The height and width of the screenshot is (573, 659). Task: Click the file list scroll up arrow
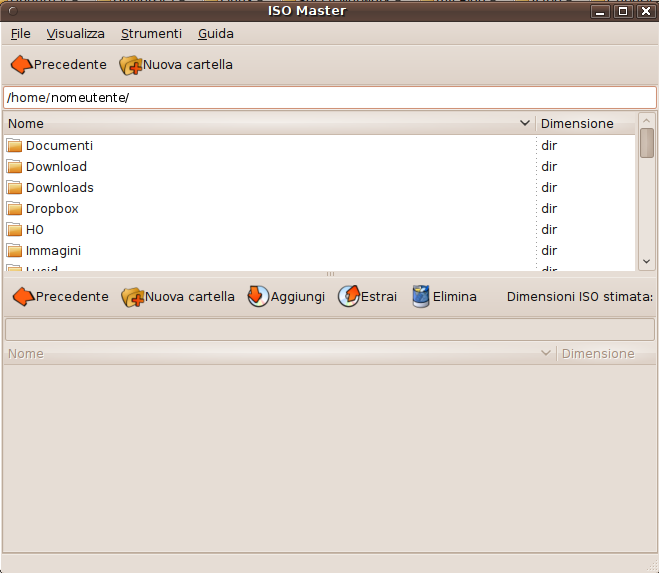647,120
